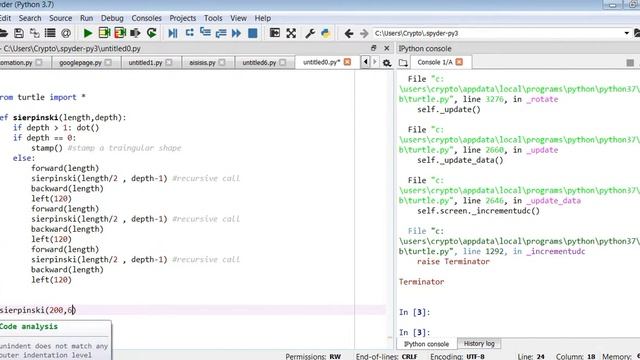Click the Encoding: UTF-8 status entry
The image size is (640, 360).
point(457,356)
